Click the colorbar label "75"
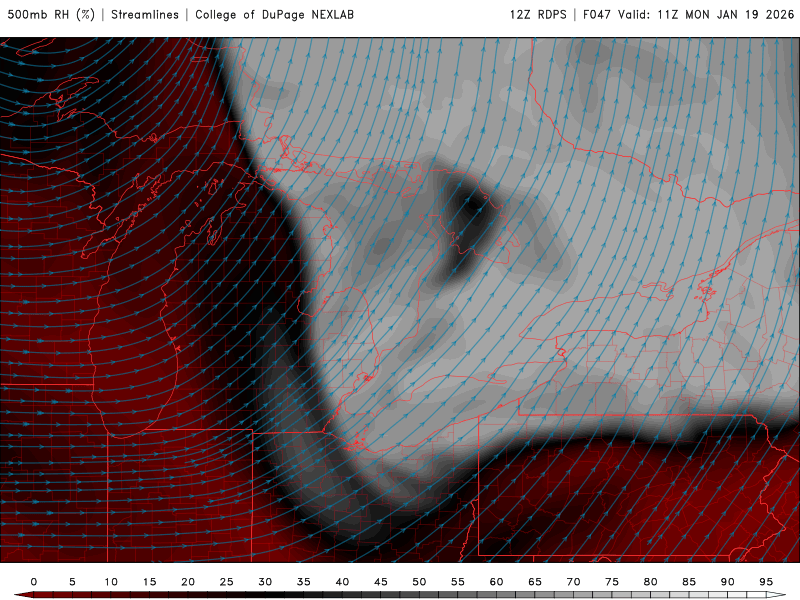Image resolution: width=800 pixels, height=600 pixels. (612, 582)
